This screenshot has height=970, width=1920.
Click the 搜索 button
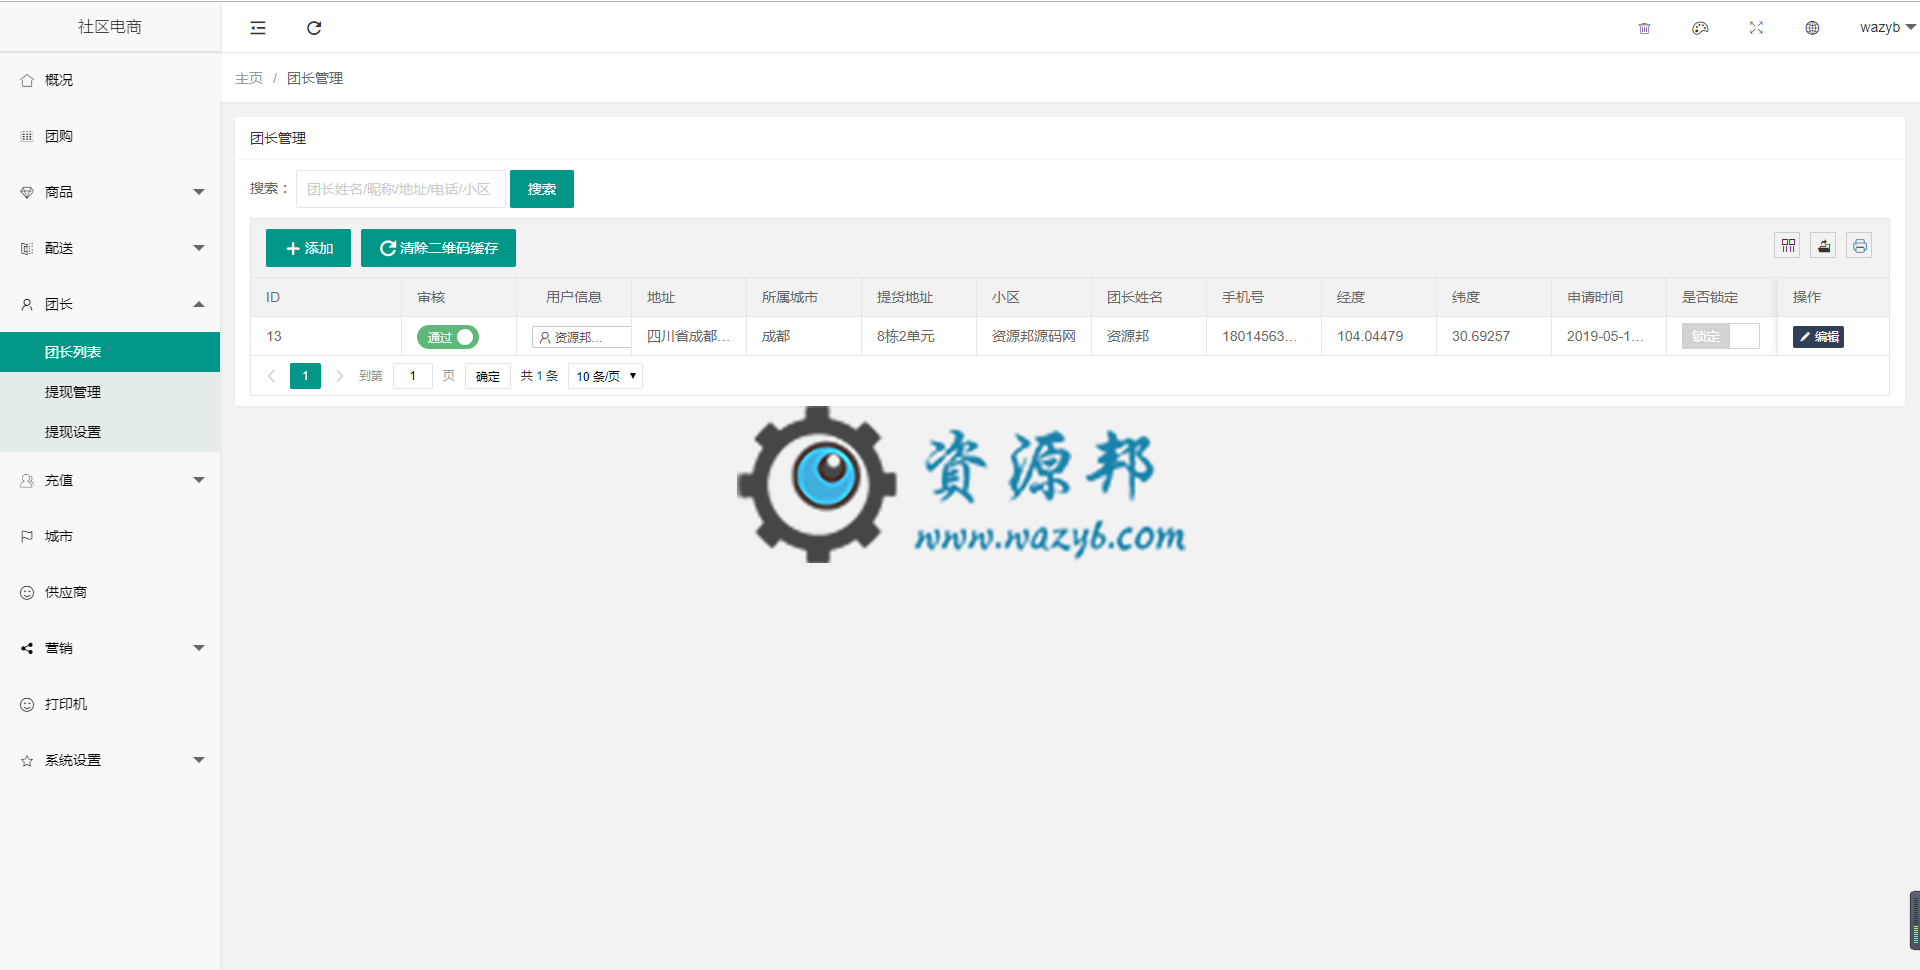click(542, 189)
